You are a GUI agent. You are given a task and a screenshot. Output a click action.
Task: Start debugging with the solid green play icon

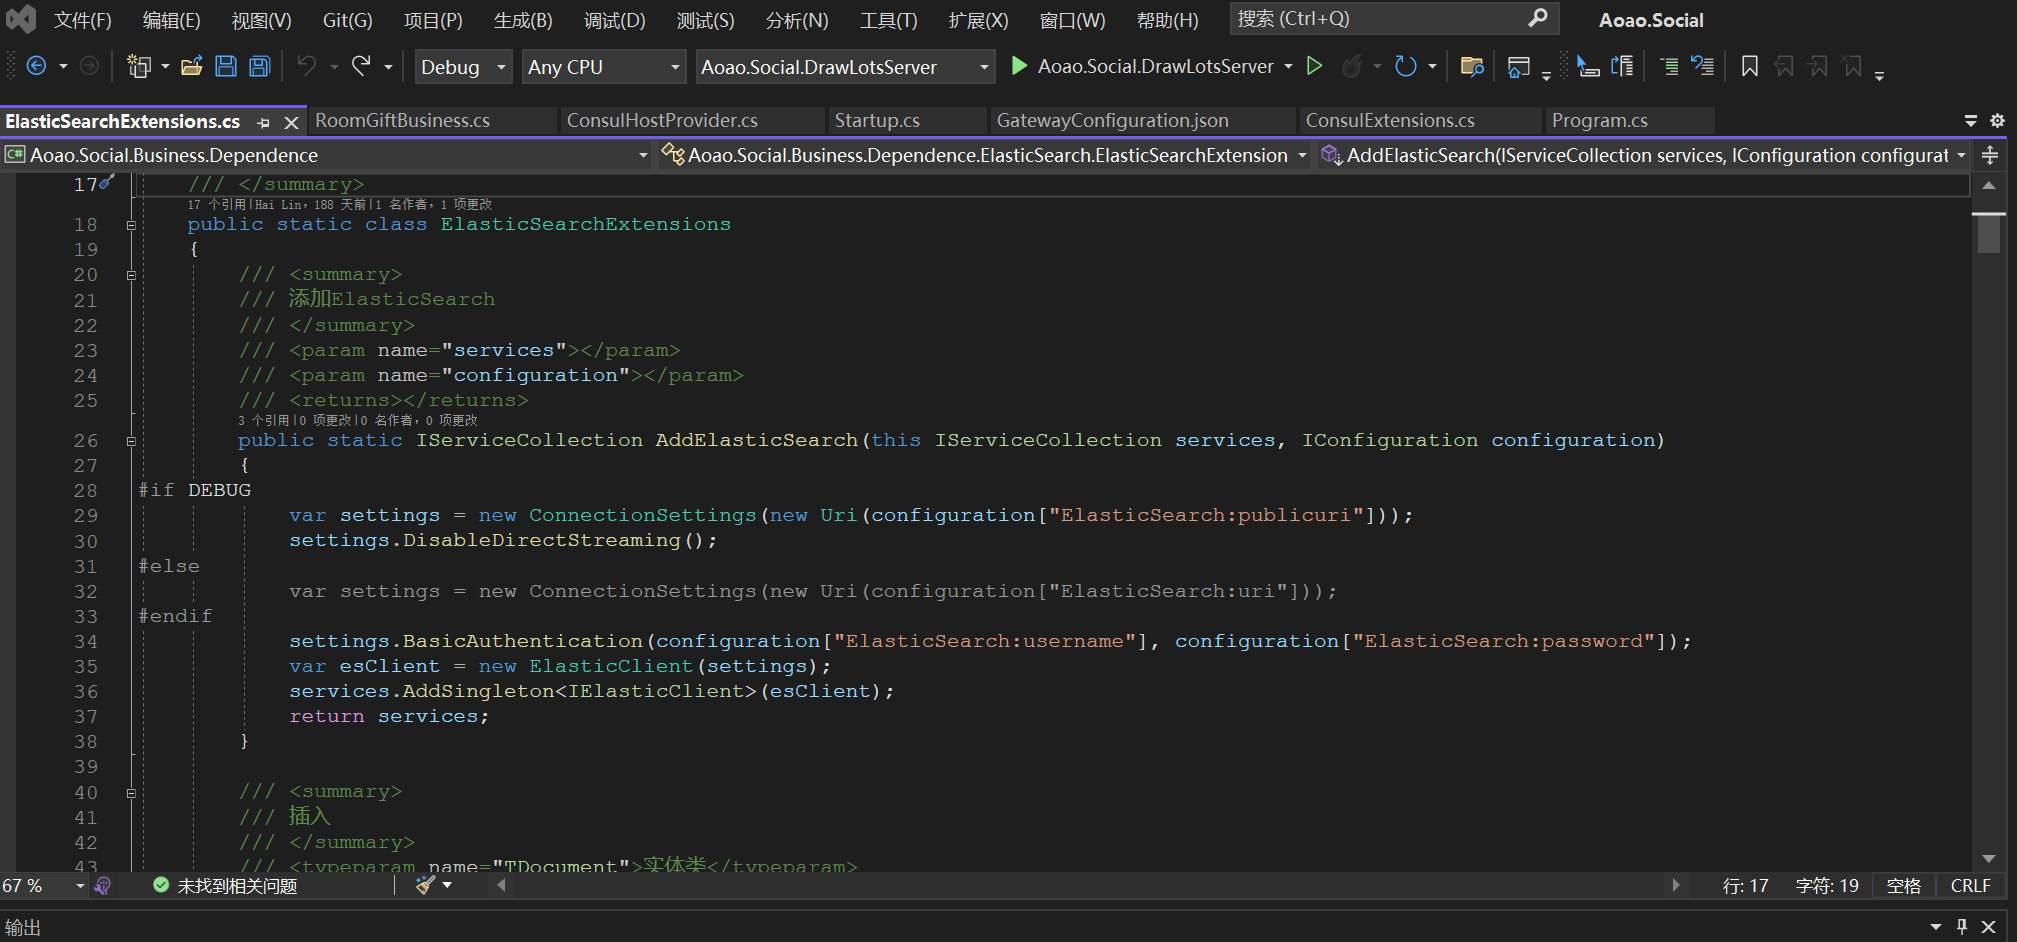coord(1019,66)
